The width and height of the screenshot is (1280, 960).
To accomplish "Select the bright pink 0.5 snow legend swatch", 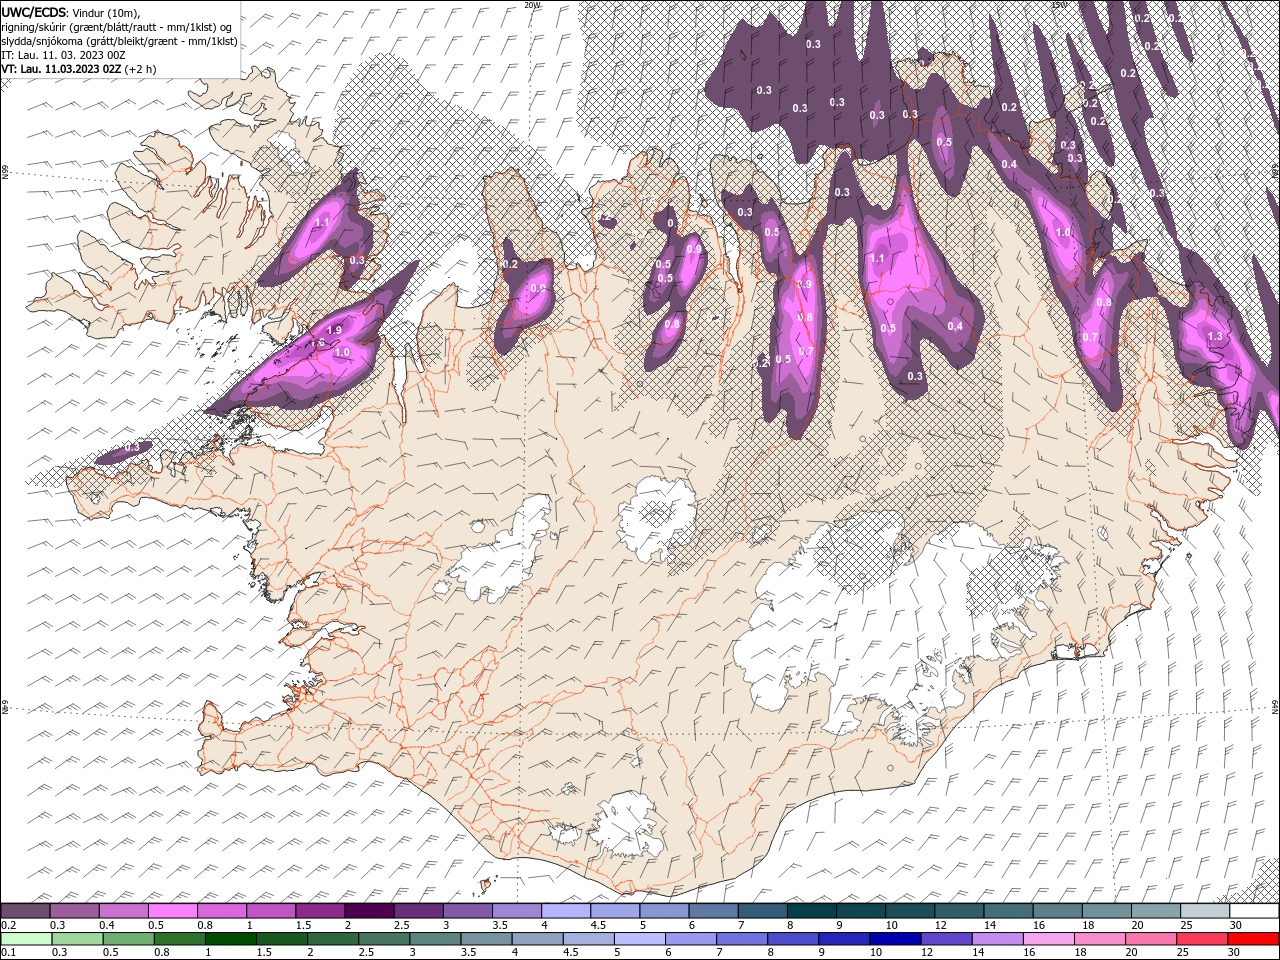I will tap(172, 911).
